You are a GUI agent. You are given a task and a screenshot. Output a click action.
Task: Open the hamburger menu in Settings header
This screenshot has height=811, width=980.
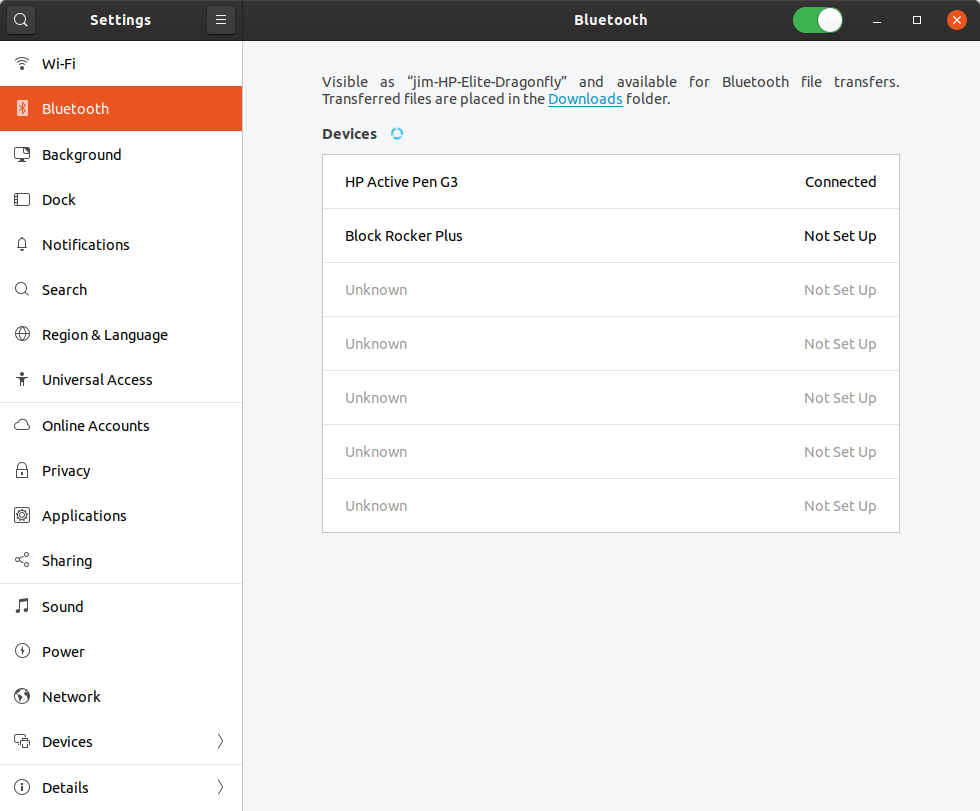(221, 20)
